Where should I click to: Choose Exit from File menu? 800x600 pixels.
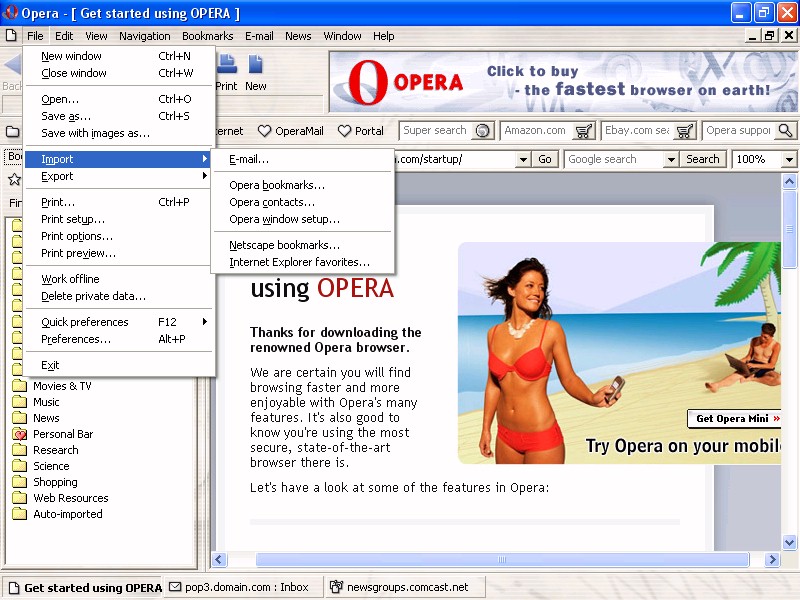click(119, 365)
